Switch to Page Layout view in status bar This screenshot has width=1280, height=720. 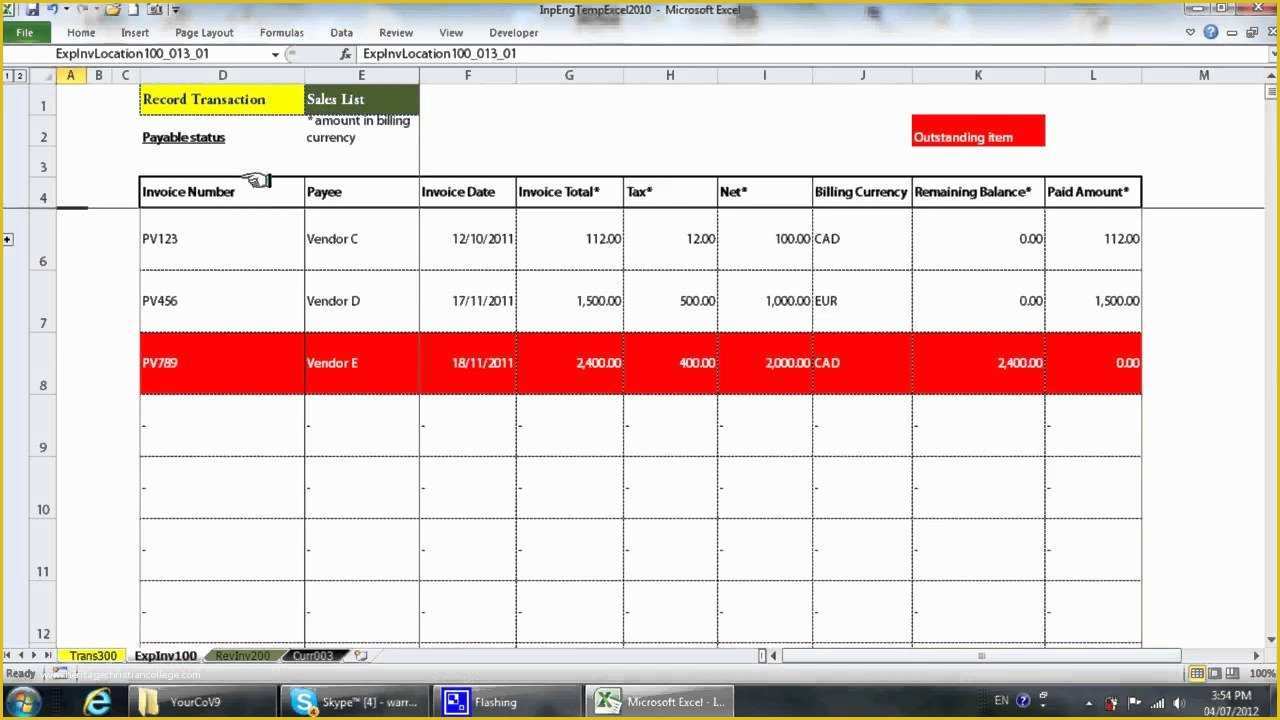point(1214,674)
